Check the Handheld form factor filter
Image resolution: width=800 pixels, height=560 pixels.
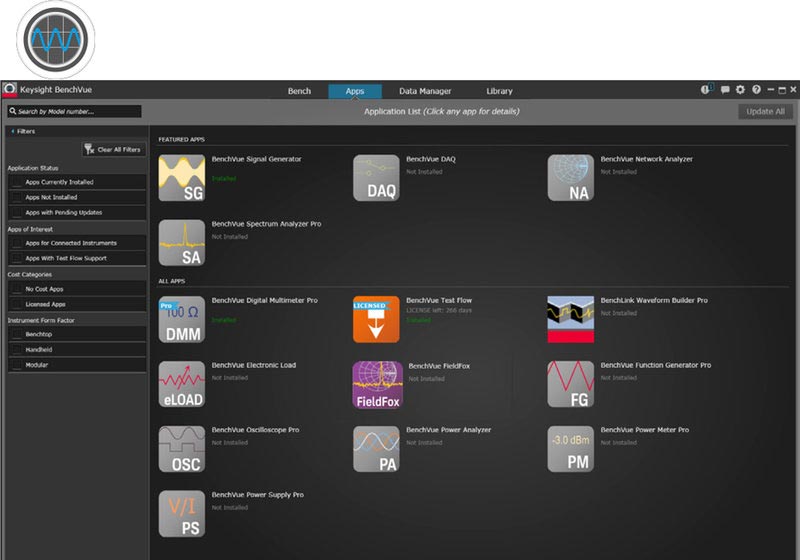(x=17, y=350)
